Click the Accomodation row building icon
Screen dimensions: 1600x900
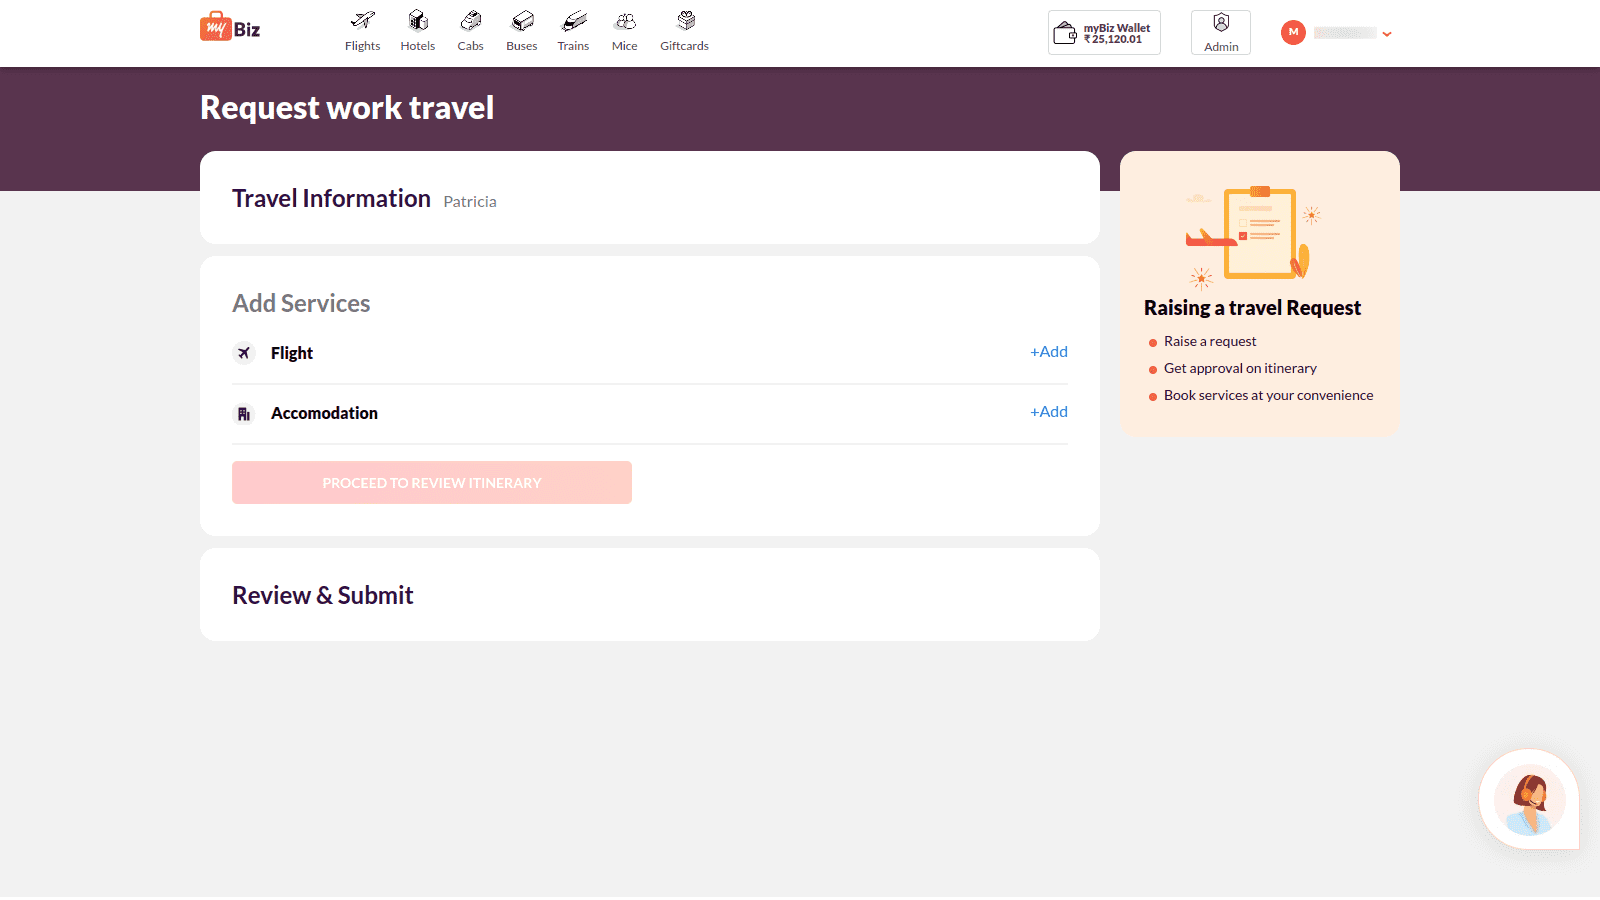pyautogui.click(x=244, y=414)
